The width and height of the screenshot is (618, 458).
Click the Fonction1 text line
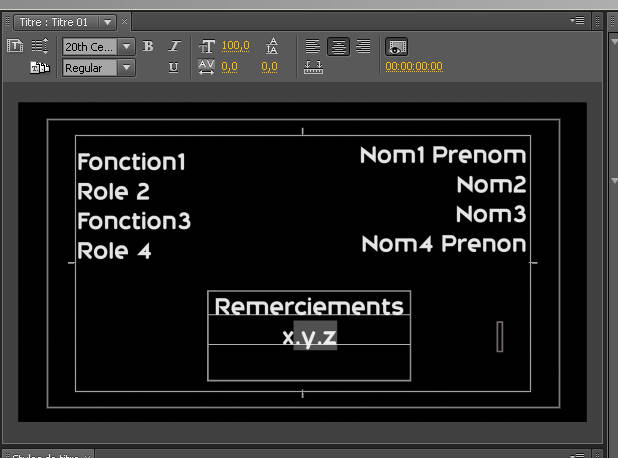click(x=131, y=162)
